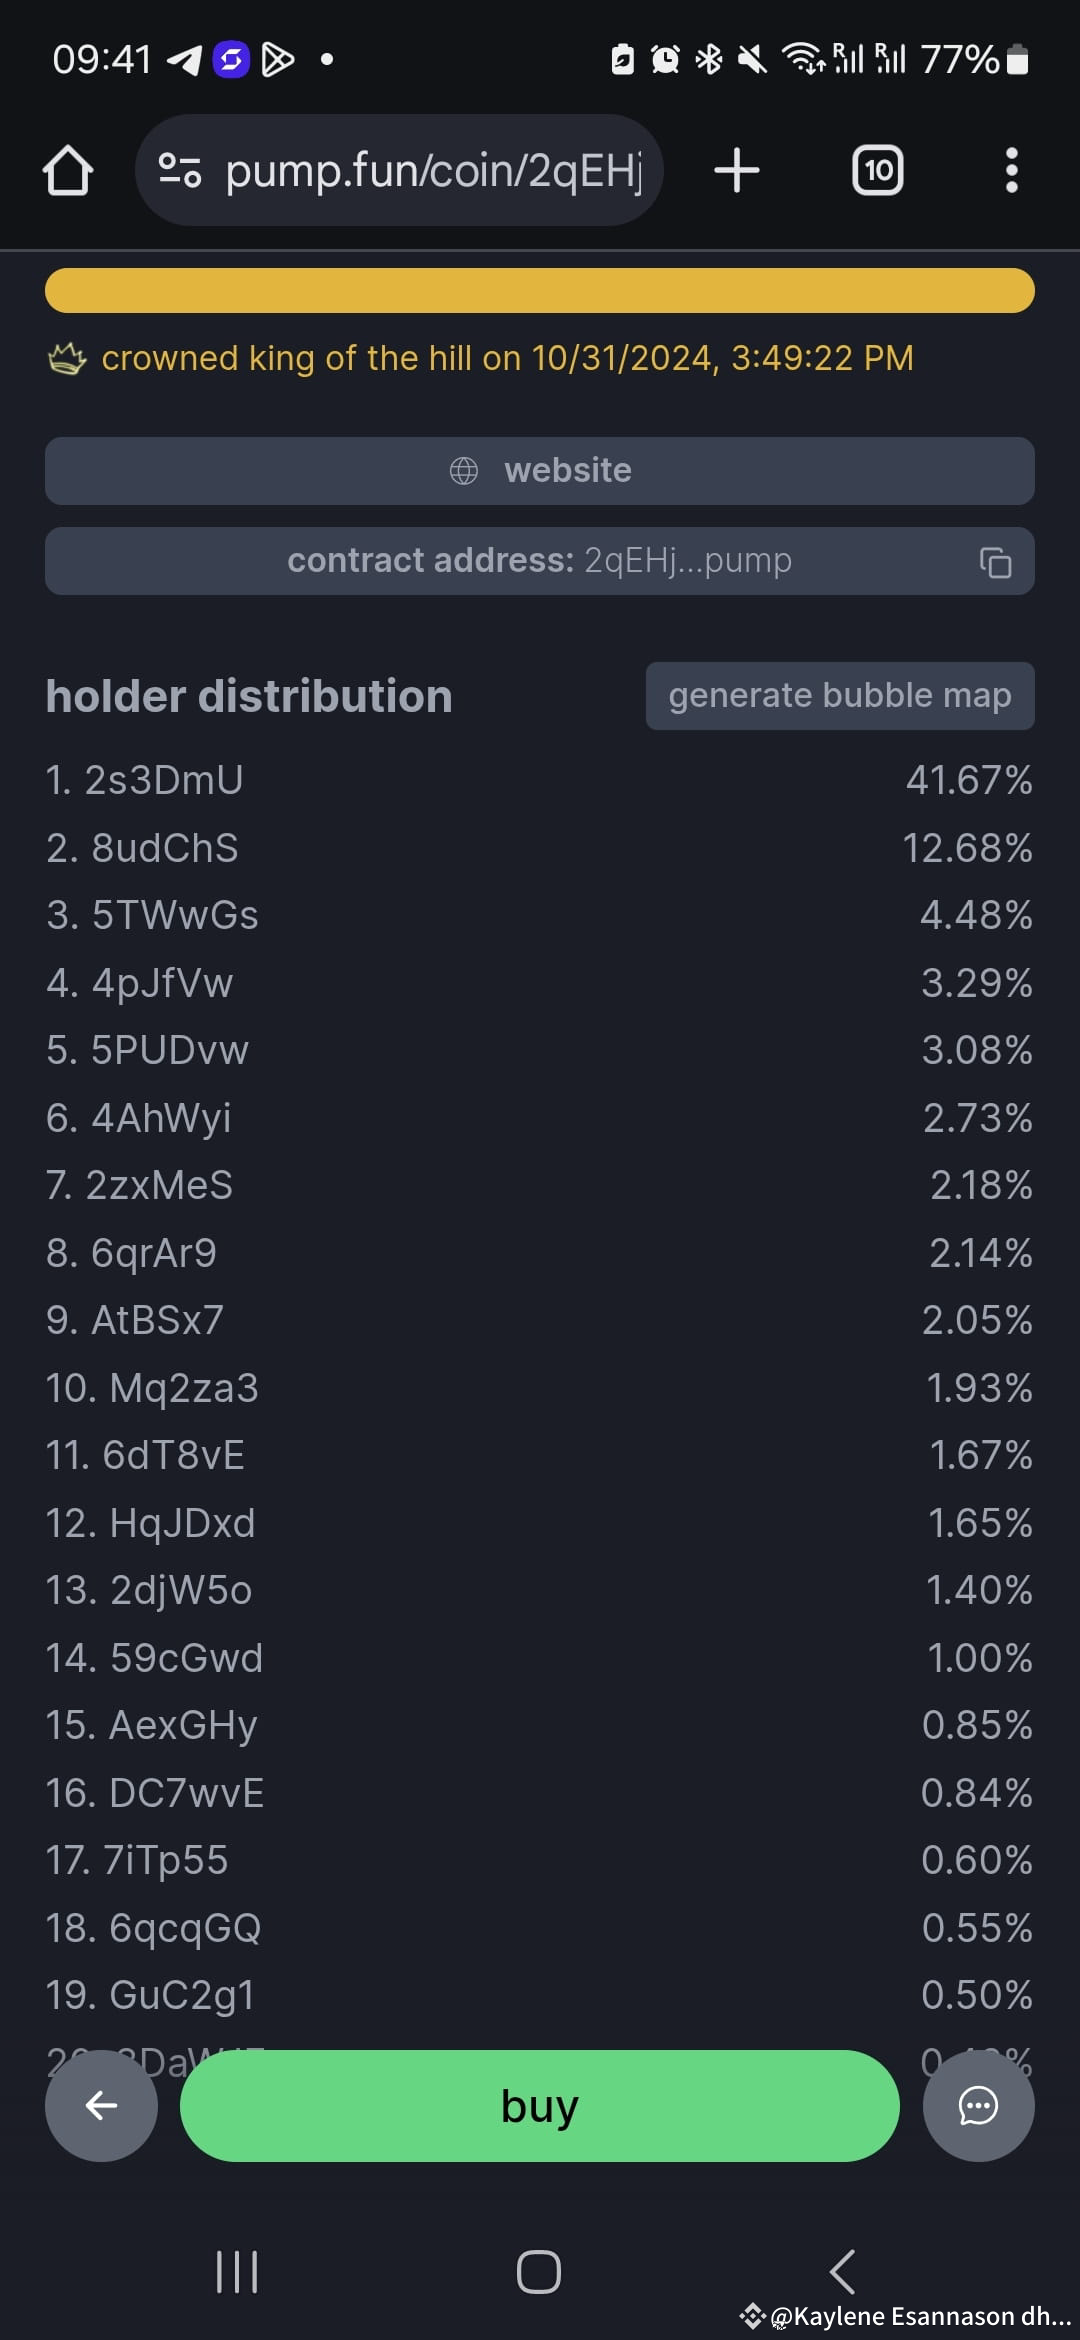The image size is (1080, 2340).
Task: Open holder 2s3DmU with 41.67%
Action: pyautogui.click(x=540, y=780)
